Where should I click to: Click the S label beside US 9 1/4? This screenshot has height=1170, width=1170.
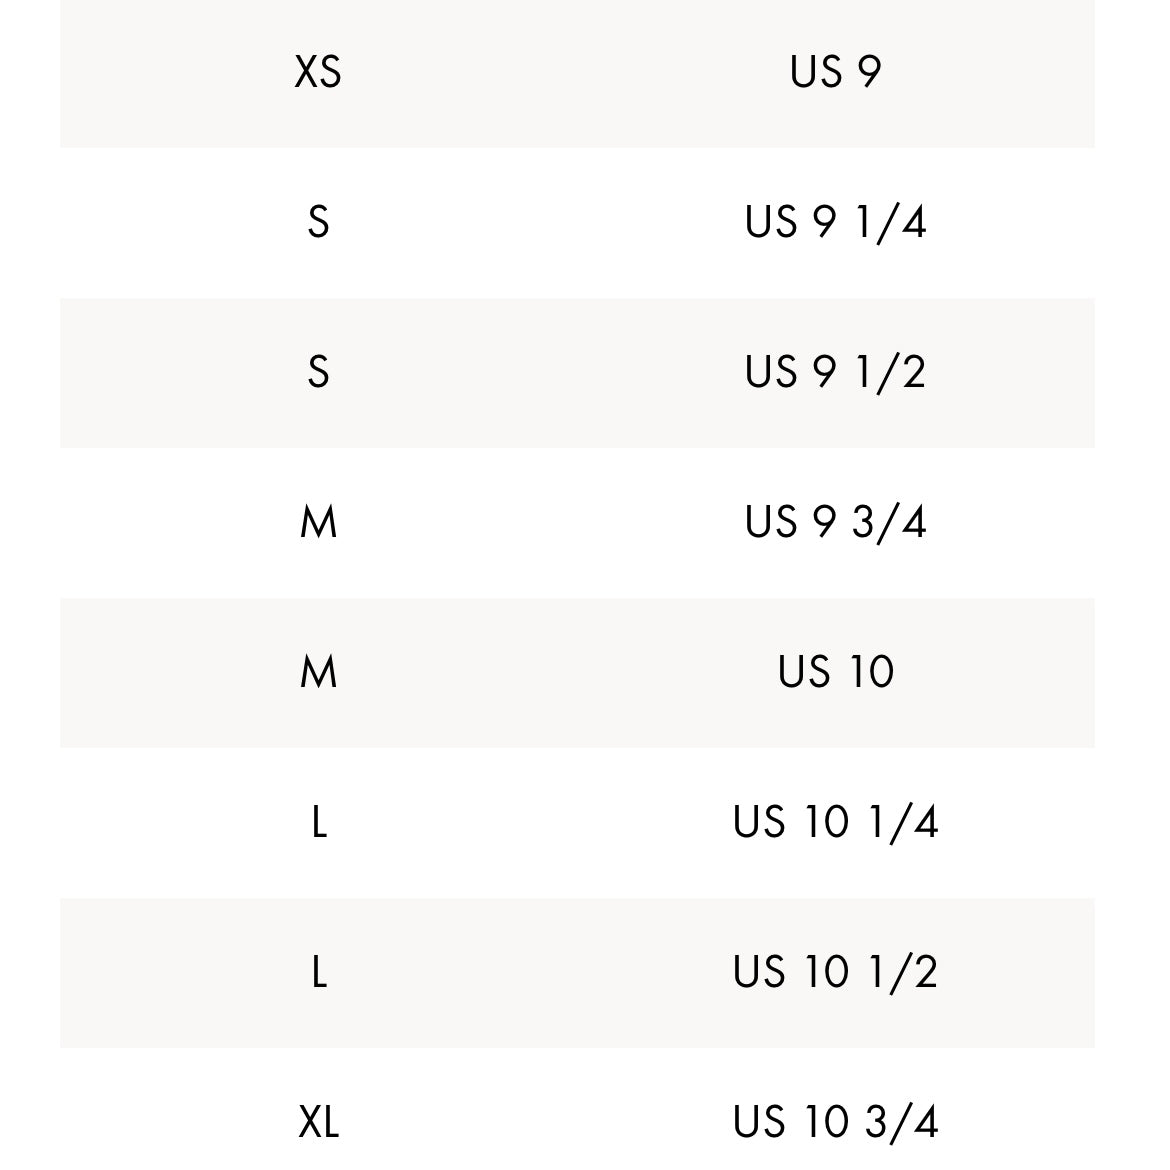[x=318, y=222]
